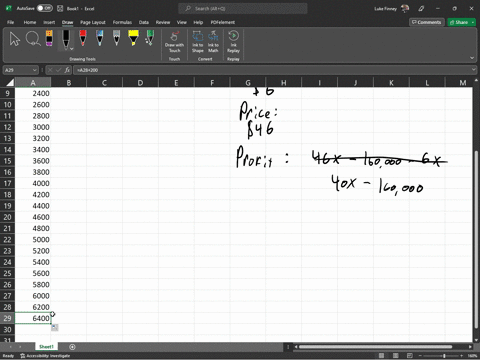Click cell A12 containing 3000
This screenshot has width=480, height=360.
[33, 127]
